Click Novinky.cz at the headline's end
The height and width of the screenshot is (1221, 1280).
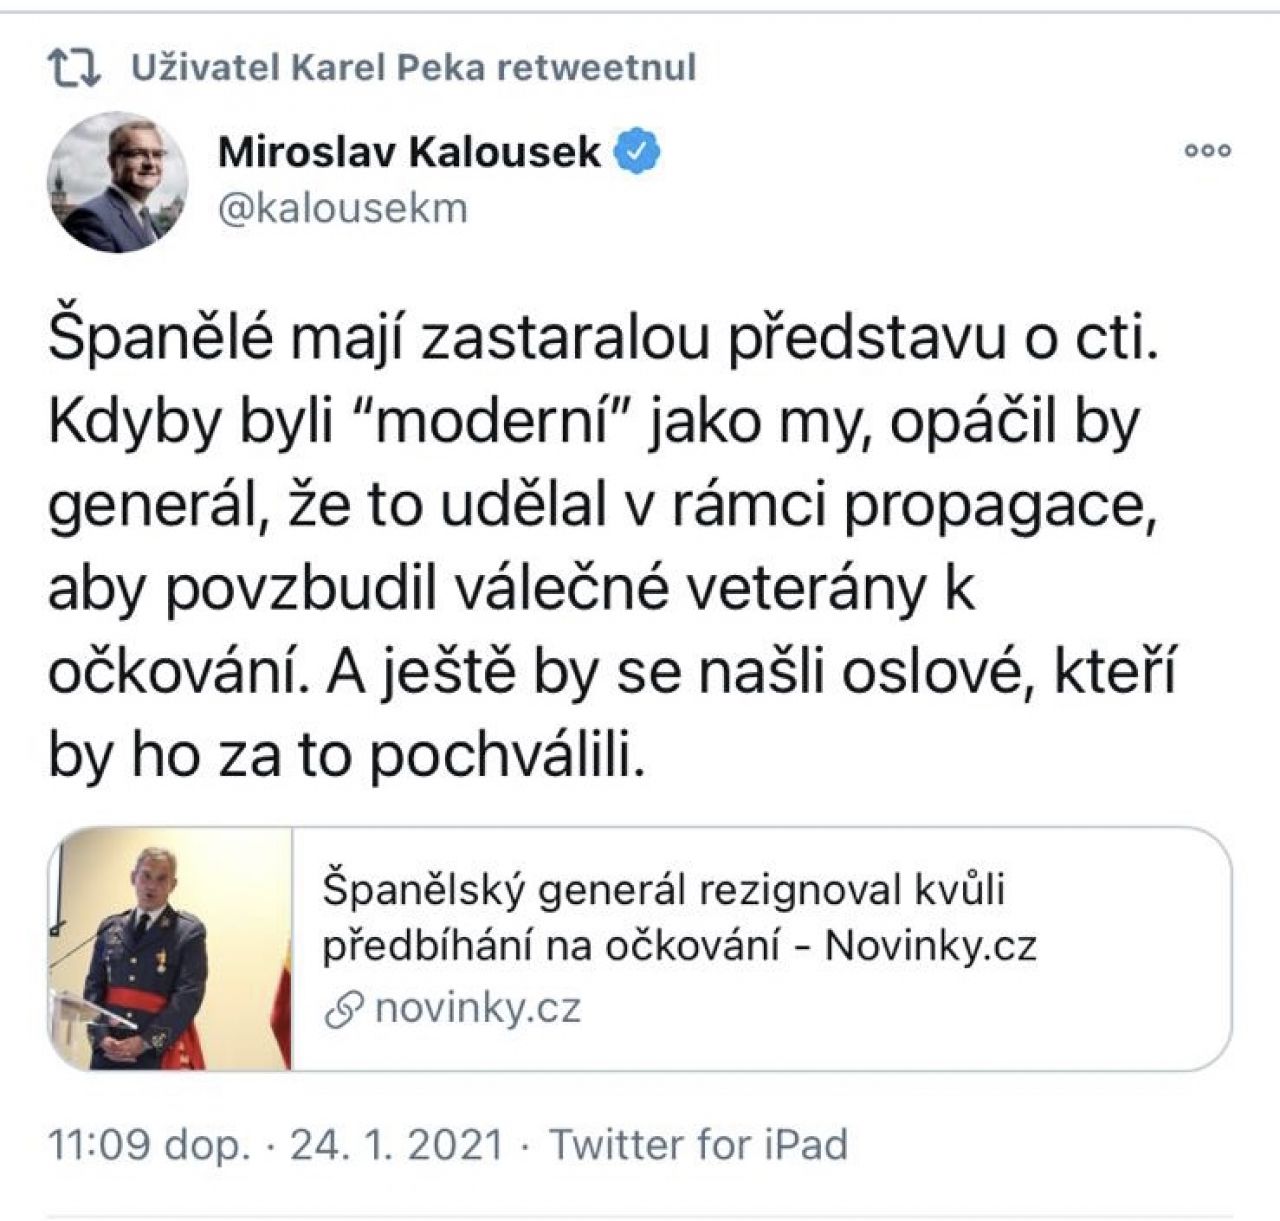click(930, 946)
